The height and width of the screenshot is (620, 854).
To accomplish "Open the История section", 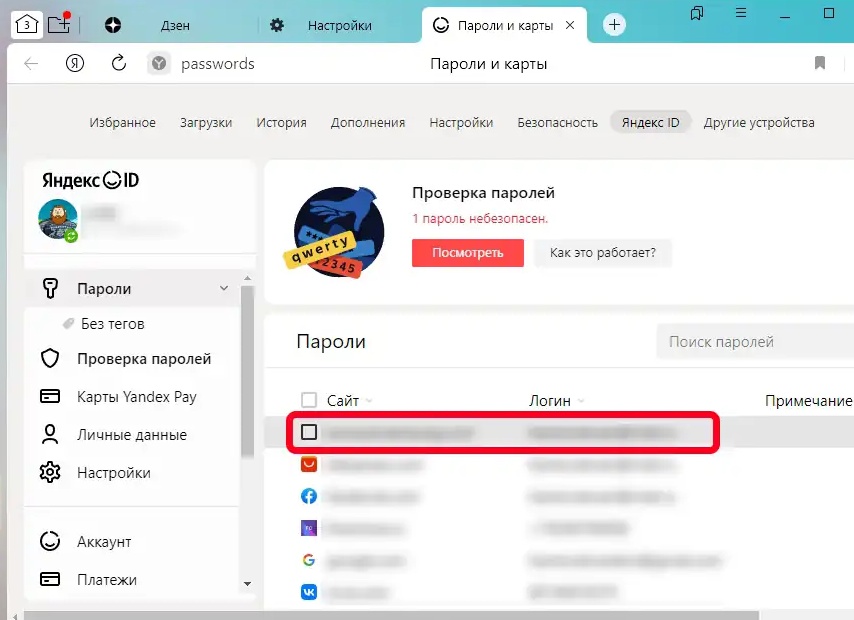I will 282,123.
